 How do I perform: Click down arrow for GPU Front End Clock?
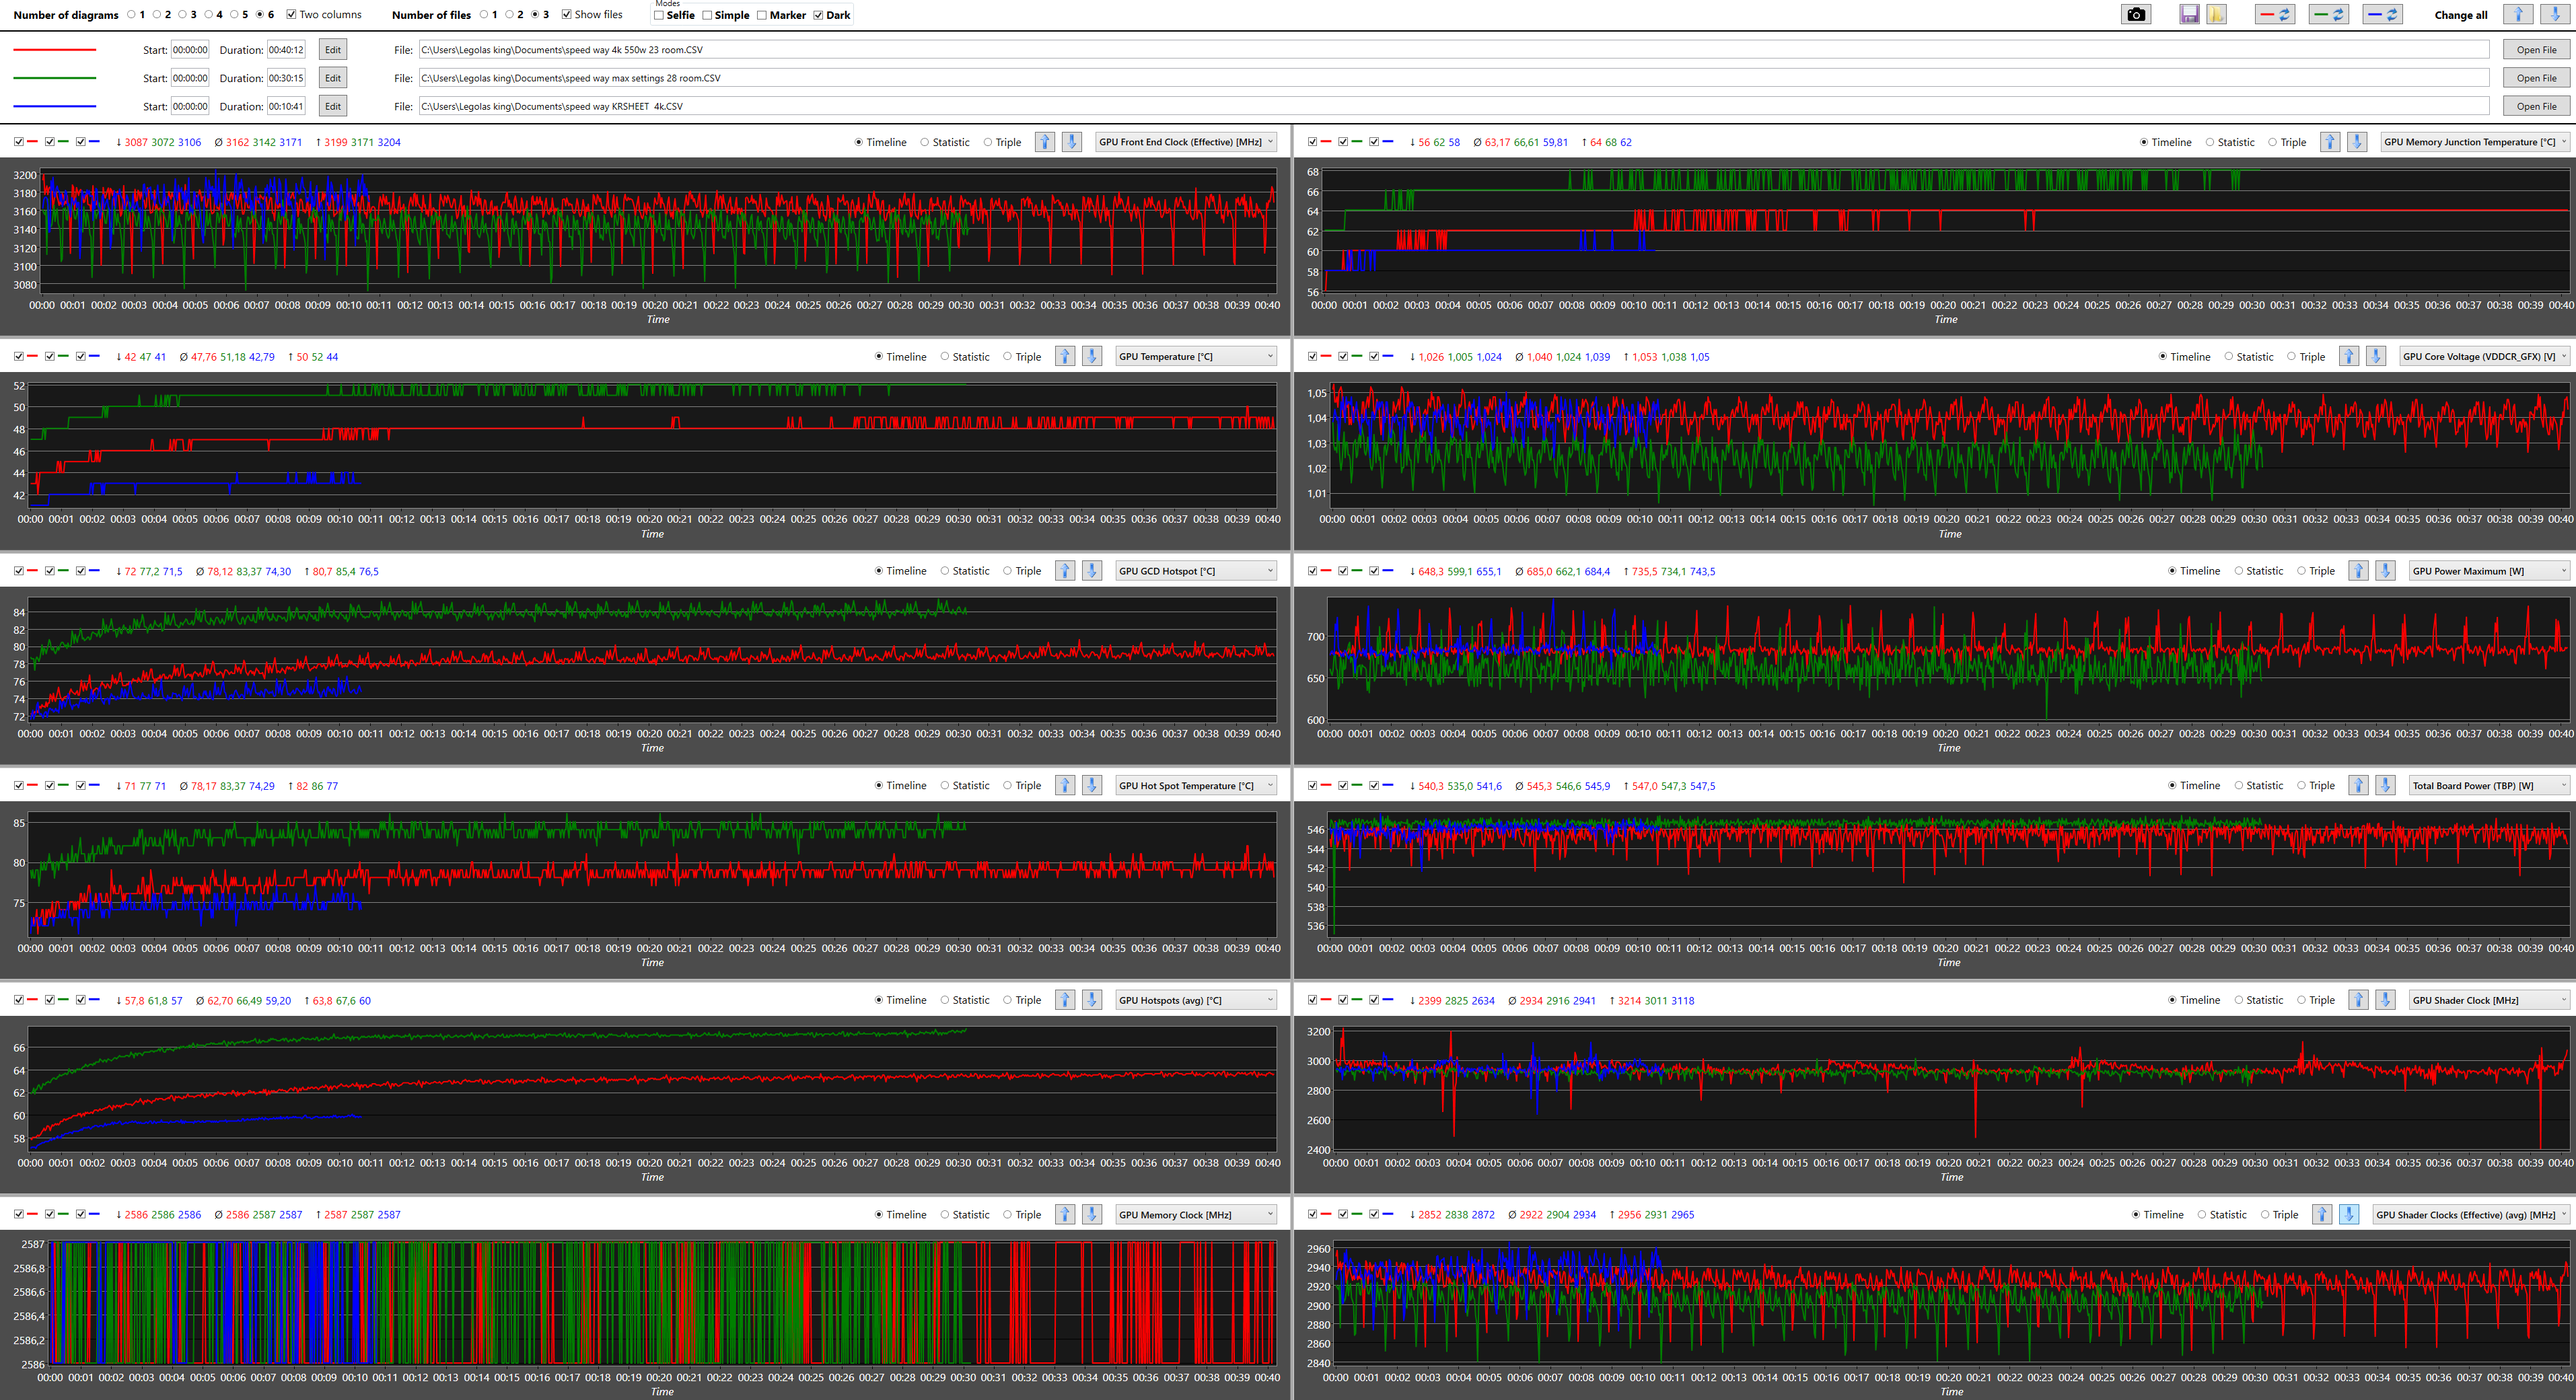1072,142
